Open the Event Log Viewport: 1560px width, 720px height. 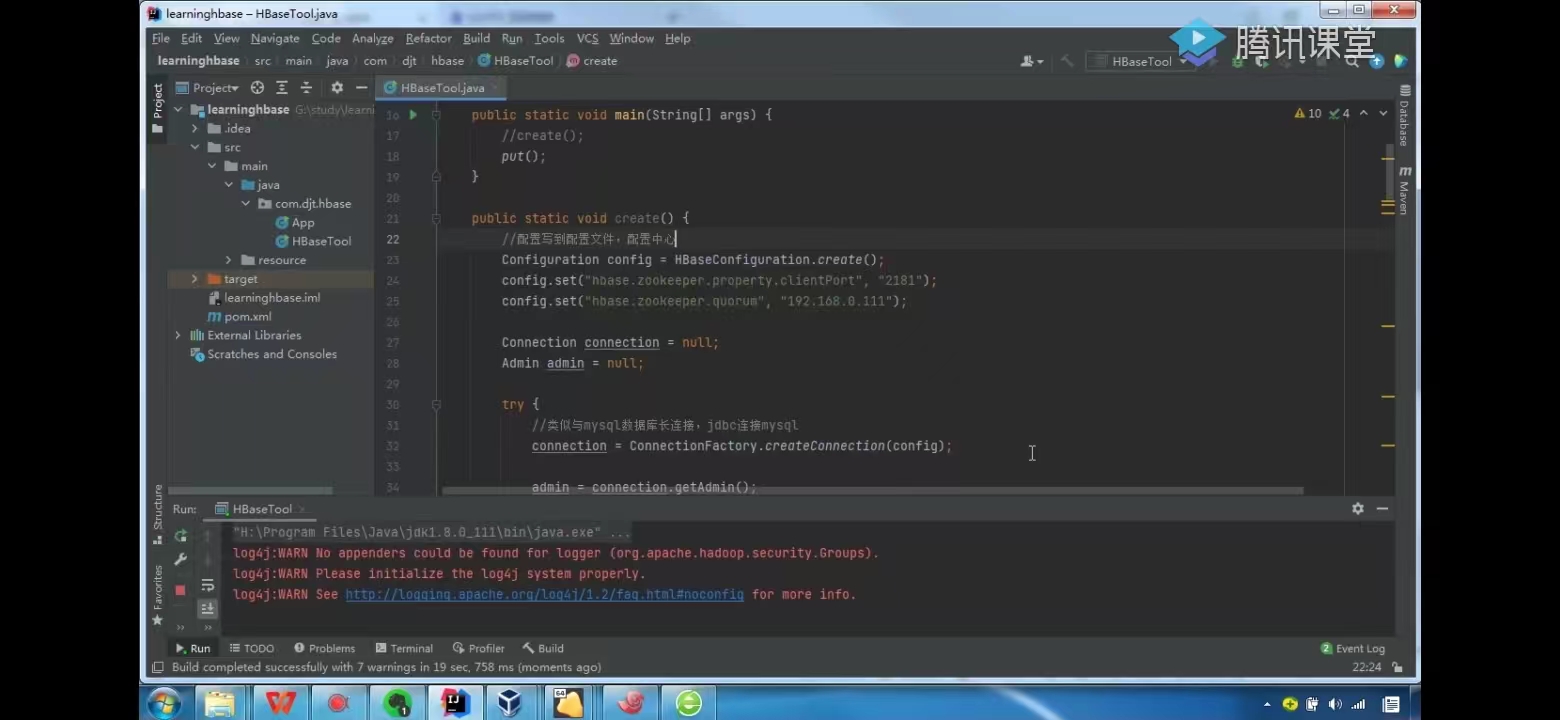tap(1353, 648)
